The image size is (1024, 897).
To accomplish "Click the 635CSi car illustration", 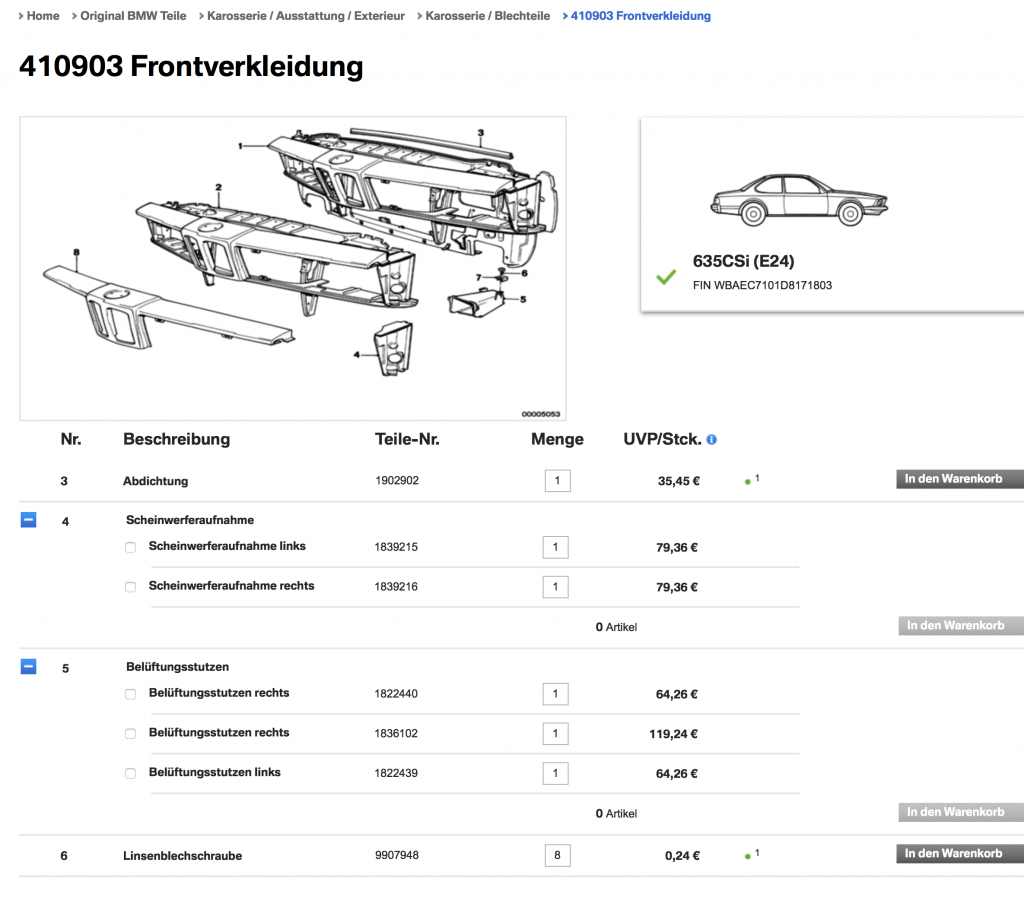I will [x=787, y=198].
